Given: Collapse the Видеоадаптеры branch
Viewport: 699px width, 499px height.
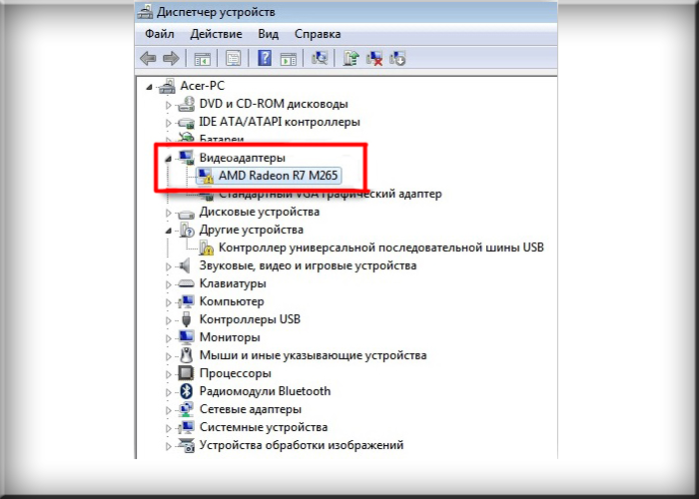Looking at the screenshot, I should tap(168, 158).
